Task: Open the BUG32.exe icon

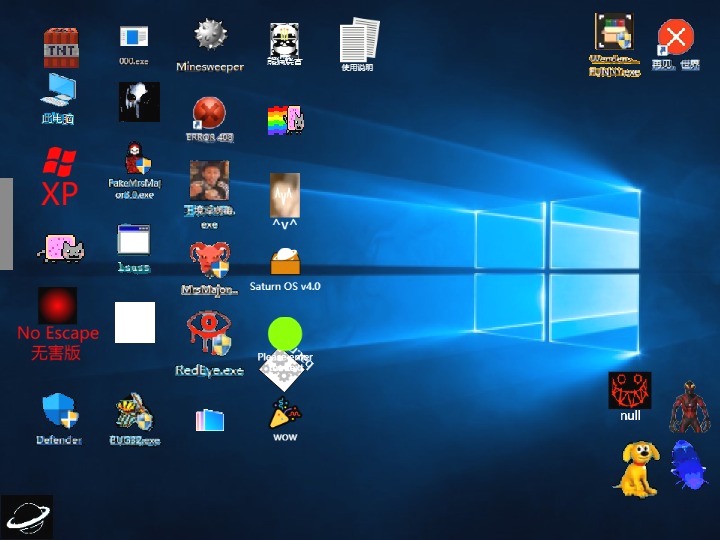Action: click(x=135, y=419)
